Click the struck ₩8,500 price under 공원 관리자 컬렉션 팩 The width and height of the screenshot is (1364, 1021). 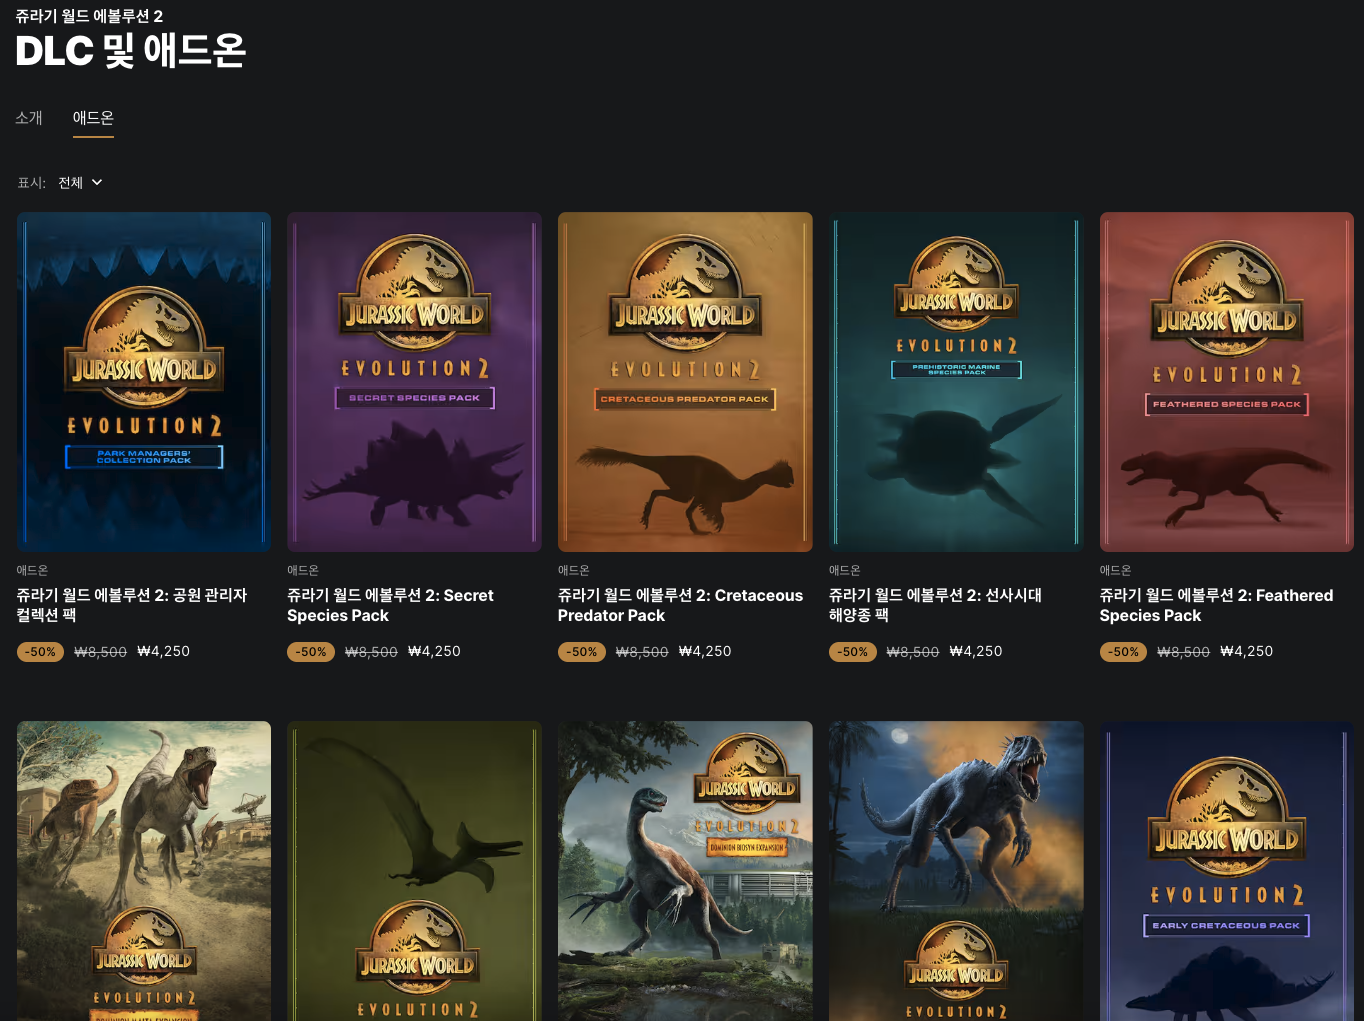(101, 652)
